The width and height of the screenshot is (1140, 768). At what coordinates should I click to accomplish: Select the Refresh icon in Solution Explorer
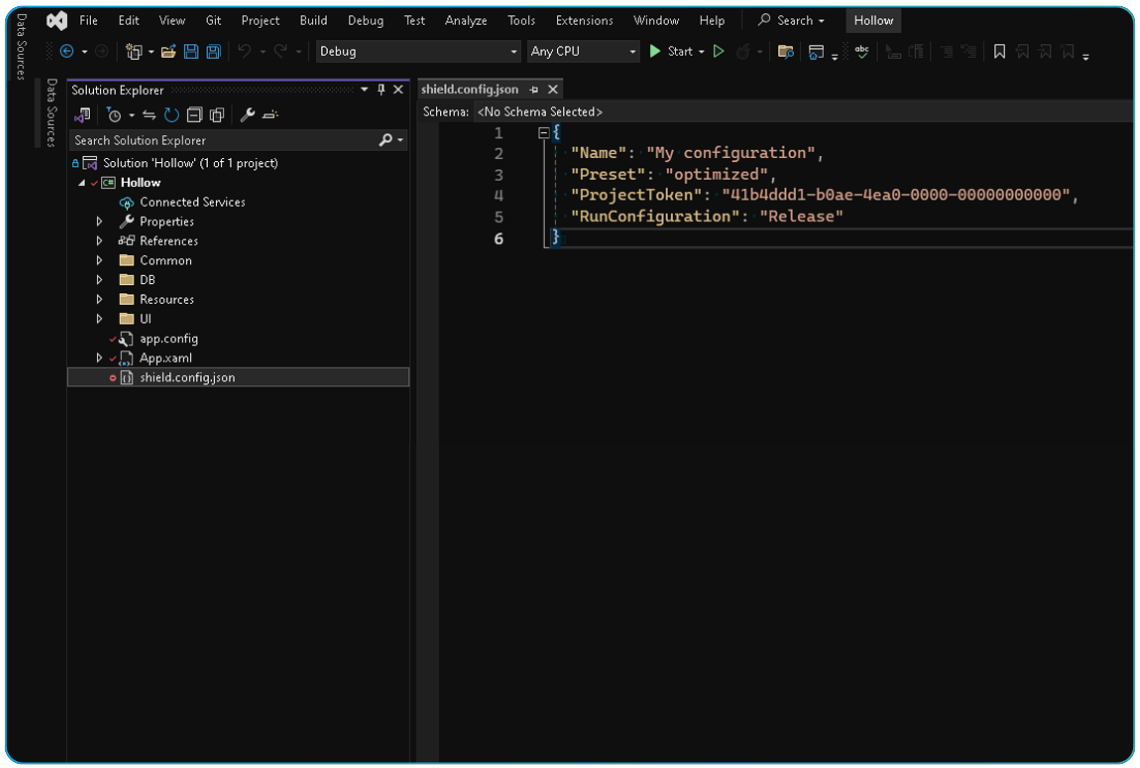coord(171,114)
